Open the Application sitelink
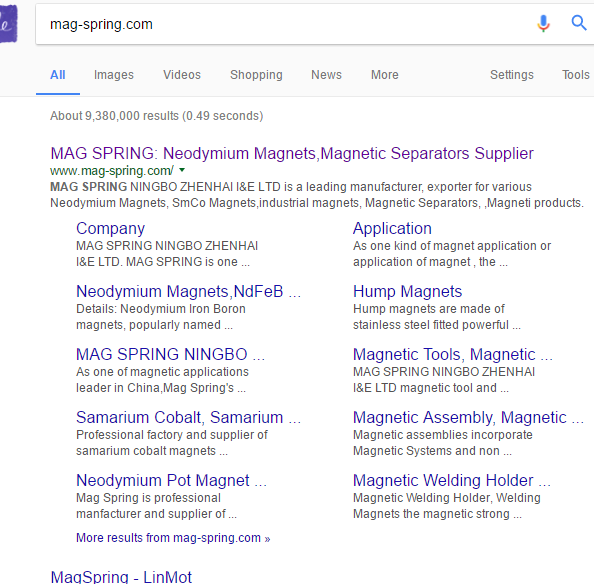594x584 pixels. pyautogui.click(x=392, y=228)
